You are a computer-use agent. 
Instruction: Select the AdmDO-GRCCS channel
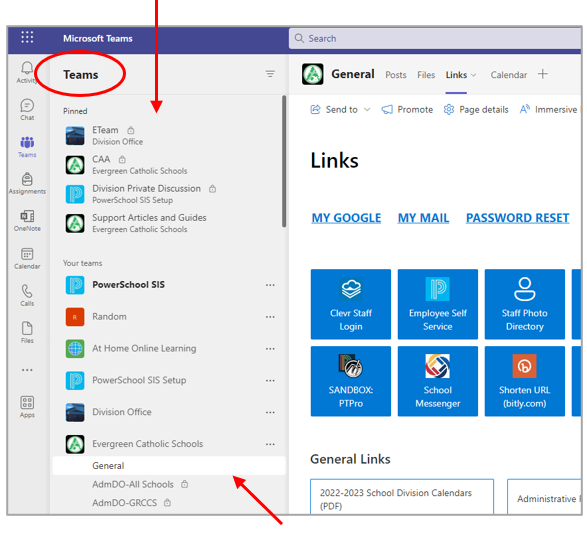click(x=169, y=503)
